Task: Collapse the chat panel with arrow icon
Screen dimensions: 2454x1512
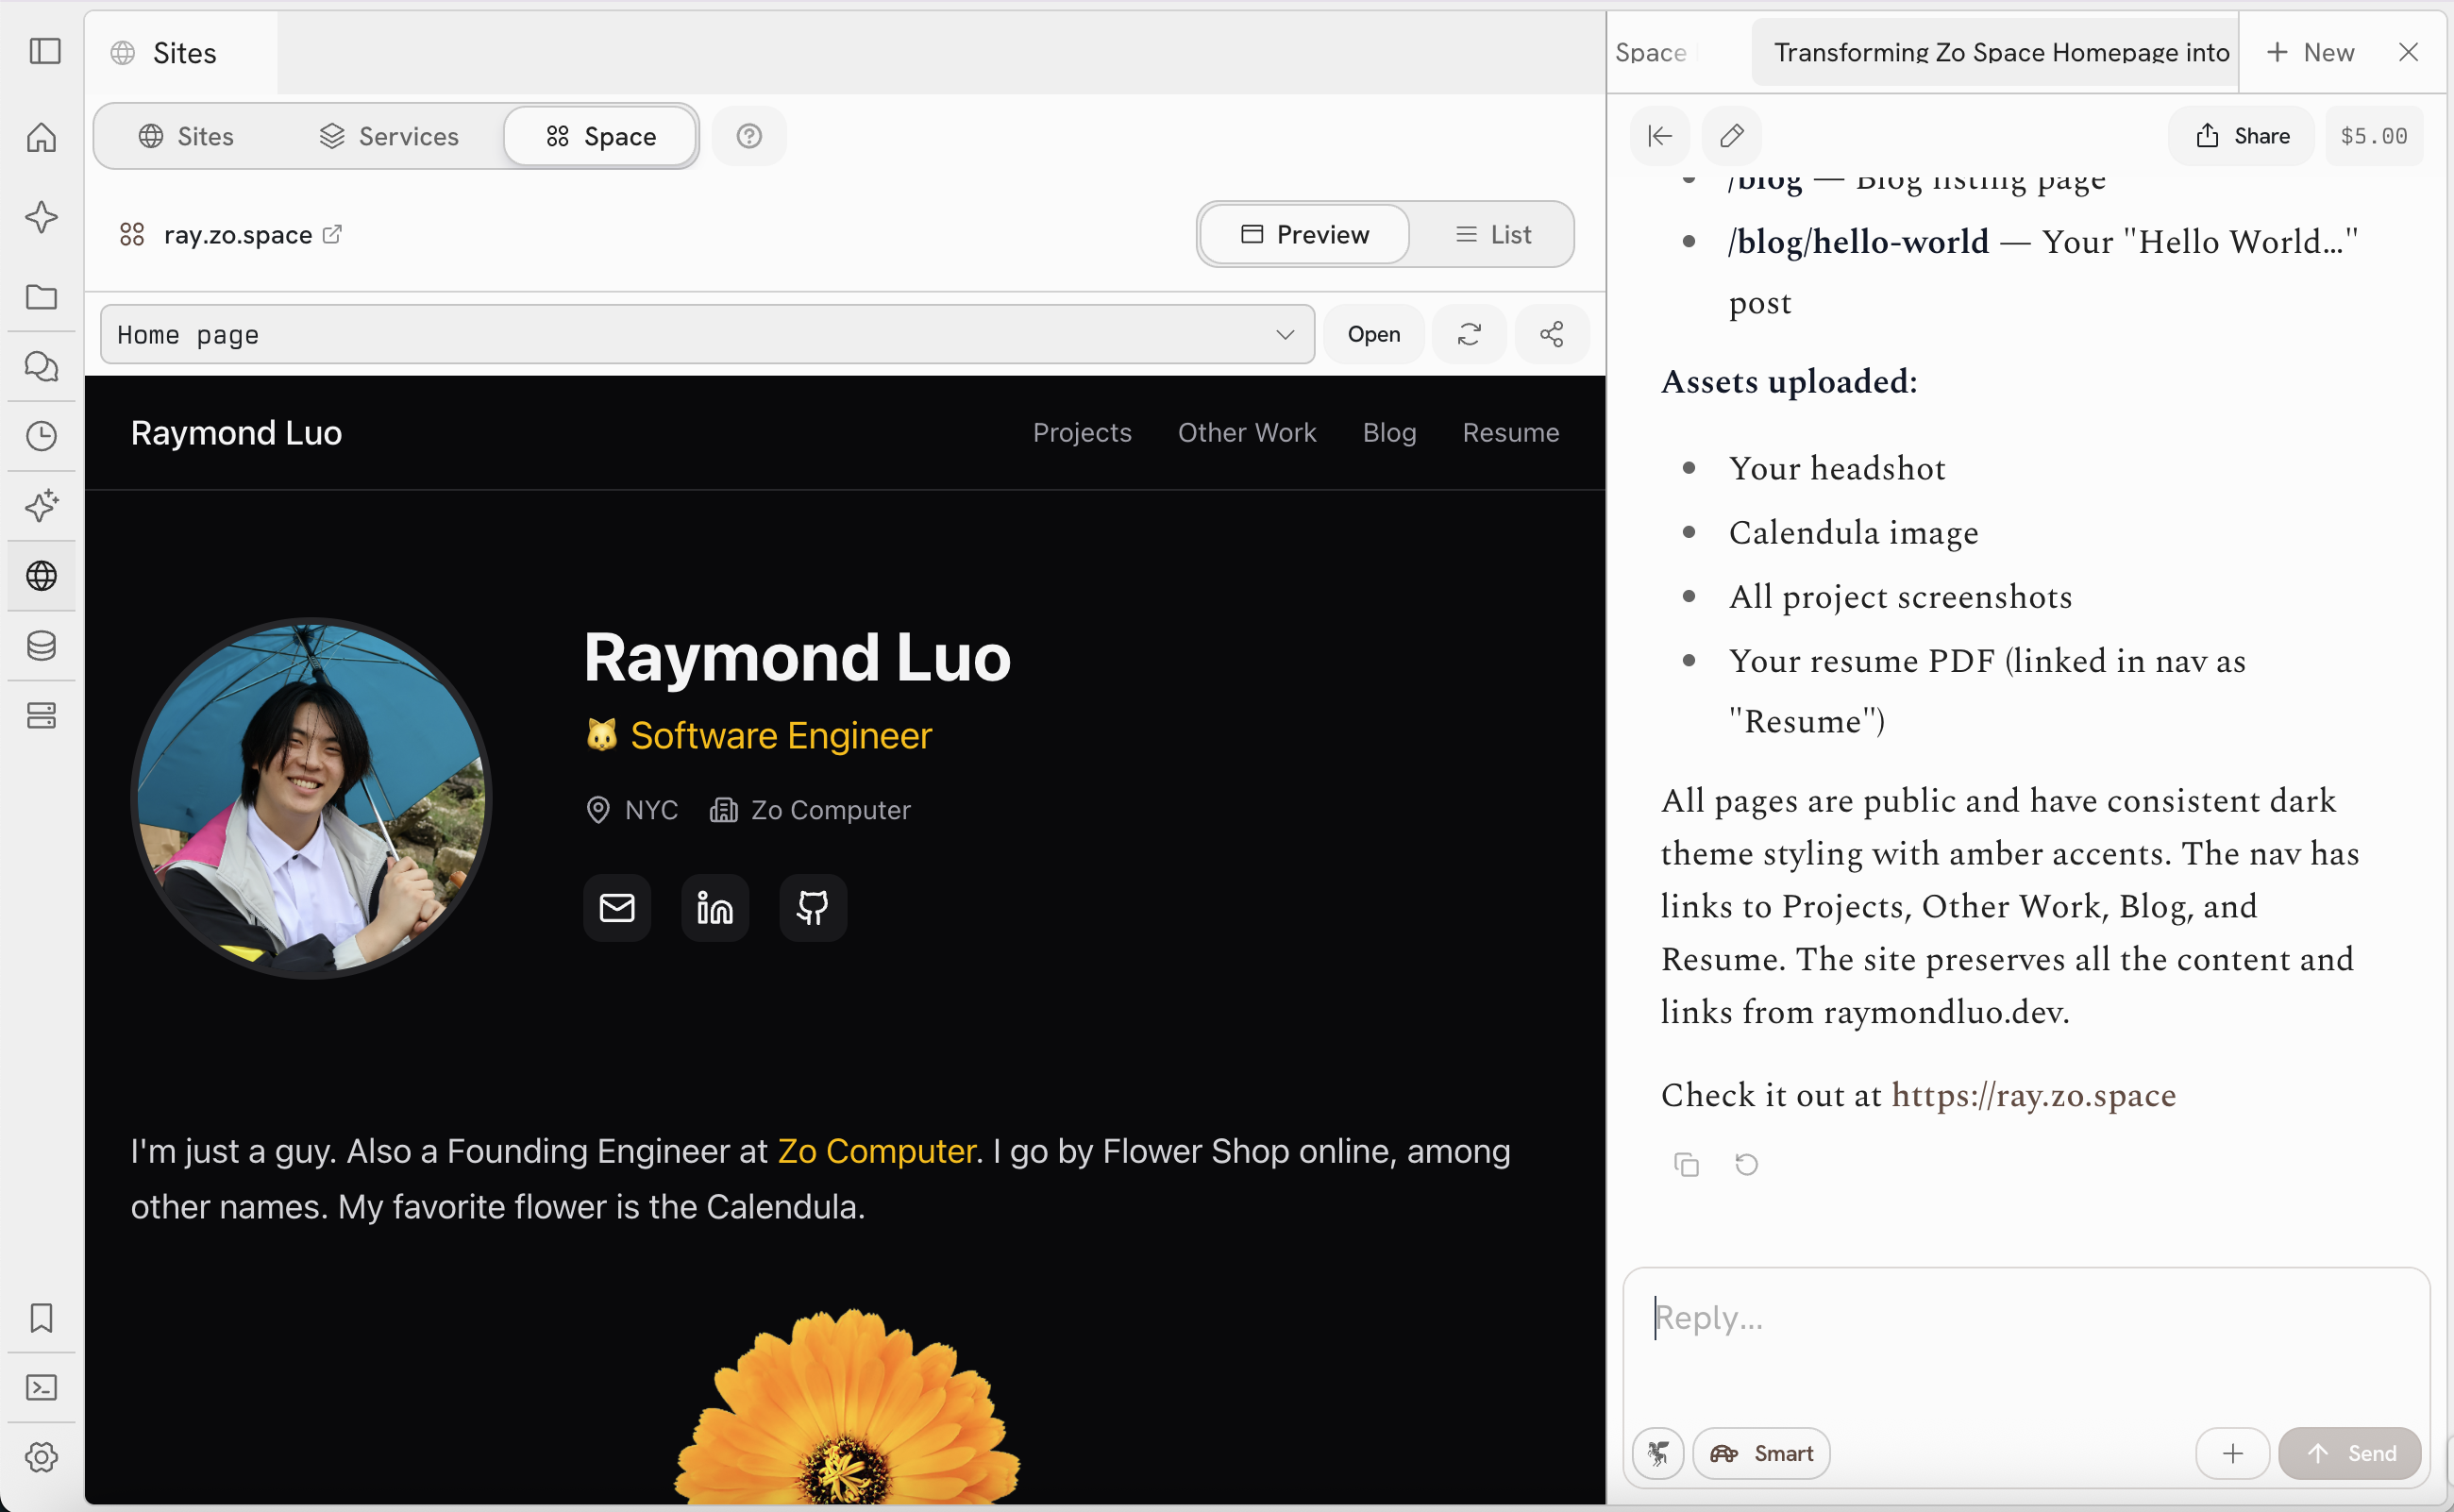Action: tap(1659, 136)
